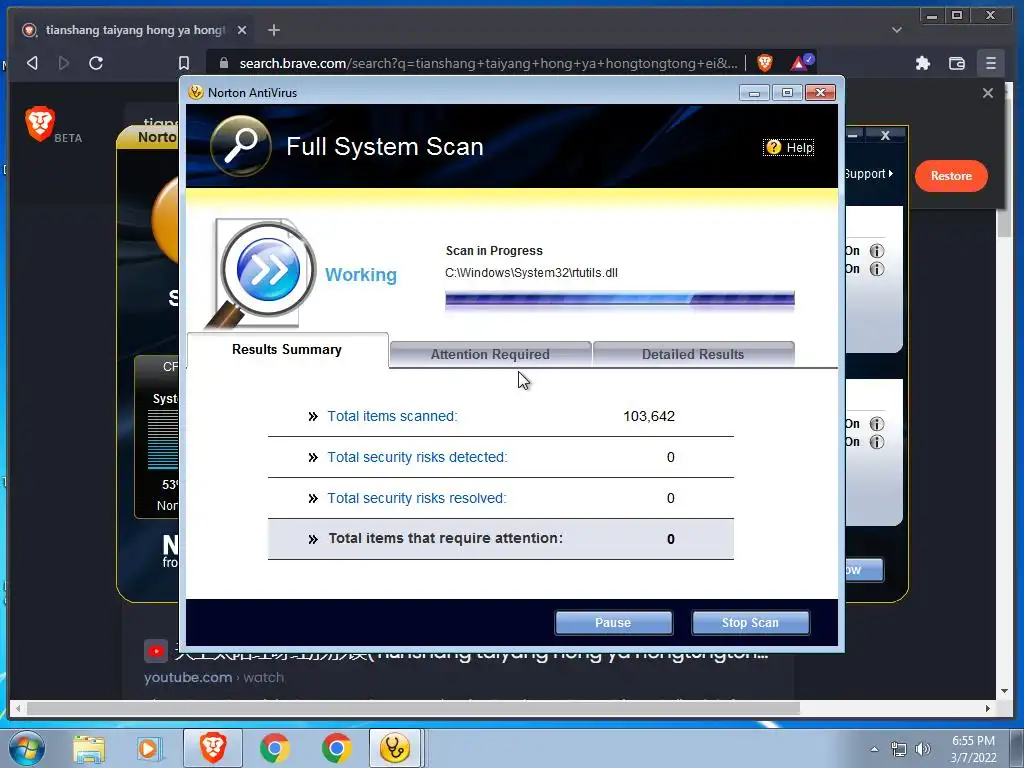The image size is (1024, 768).
Task: Click the first info icon in Norton panel
Action: (x=877, y=251)
